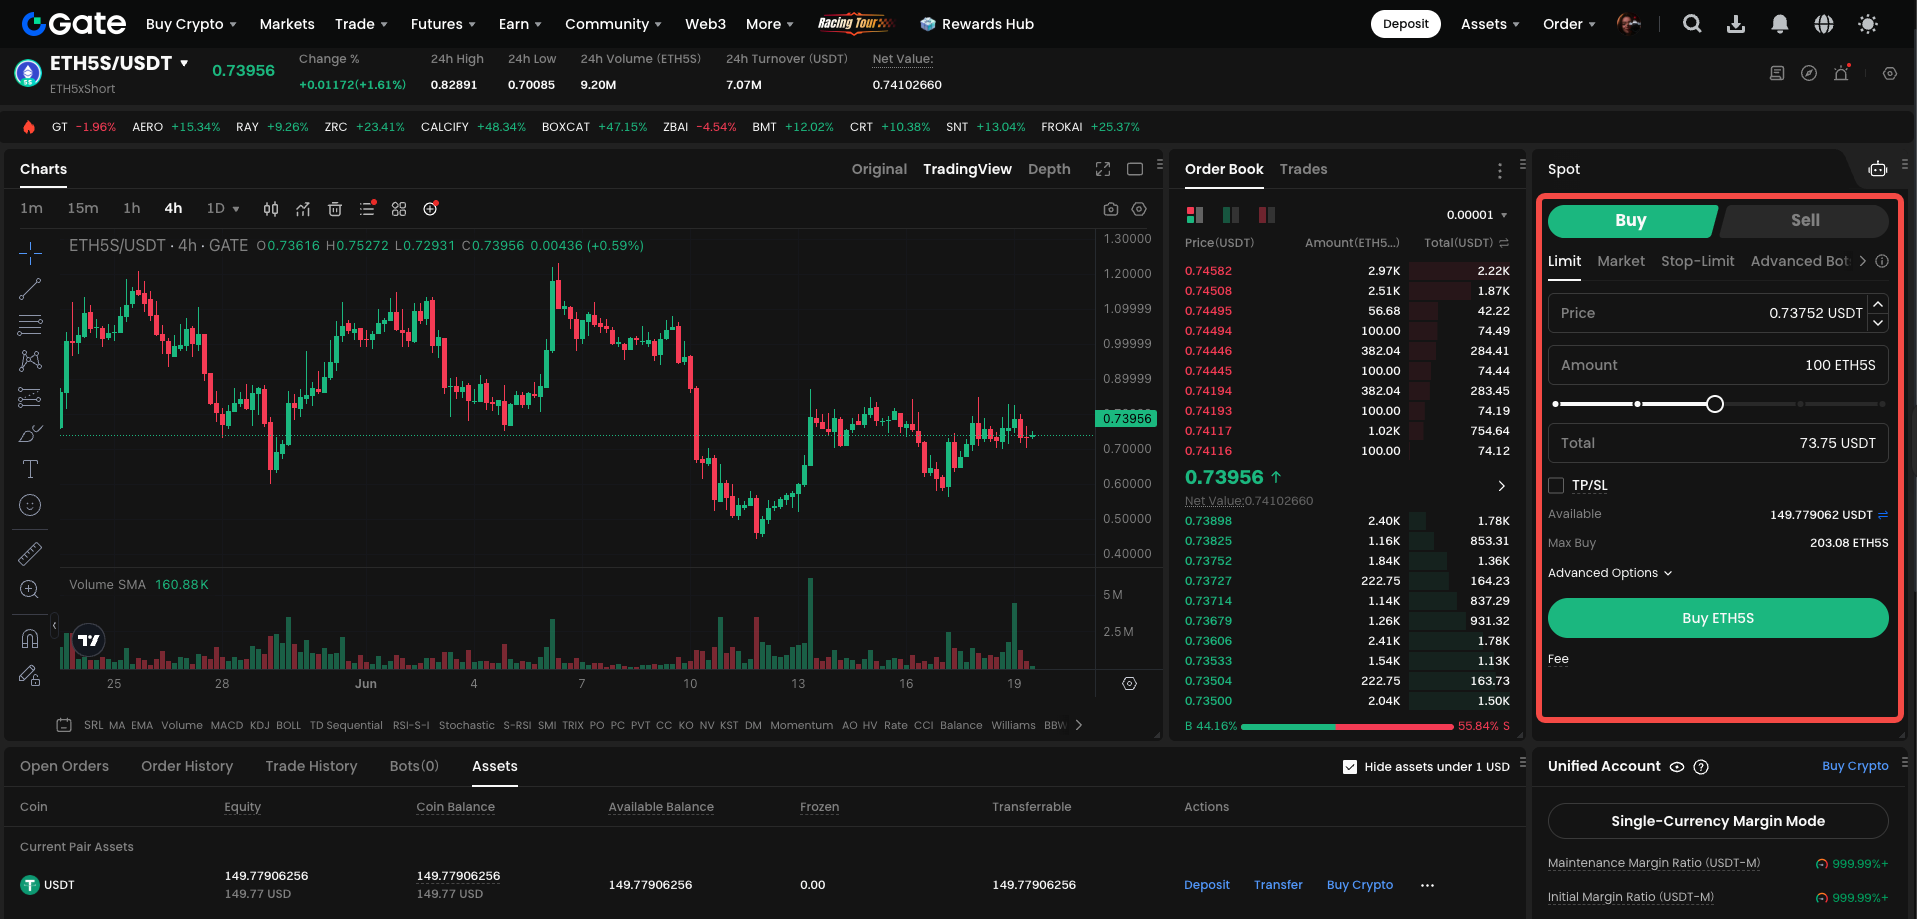Screen dimensions: 1917x919
Task: Select the text annotation tool
Action: click(30, 469)
